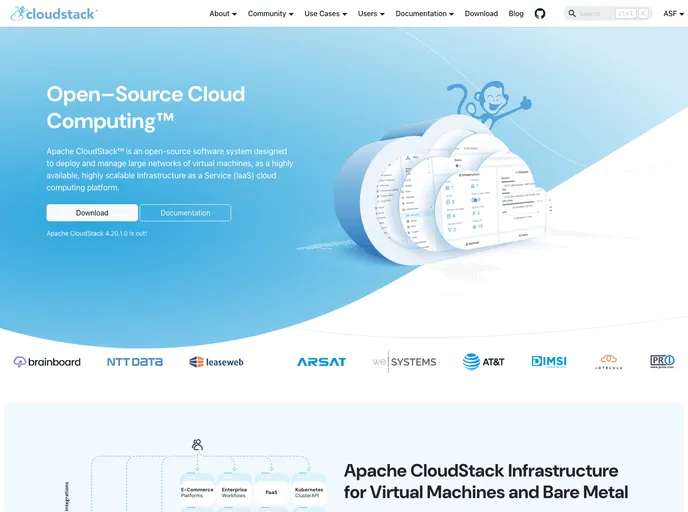Click the we SYSTEMS logo
688x512 pixels.
coord(404,362)
